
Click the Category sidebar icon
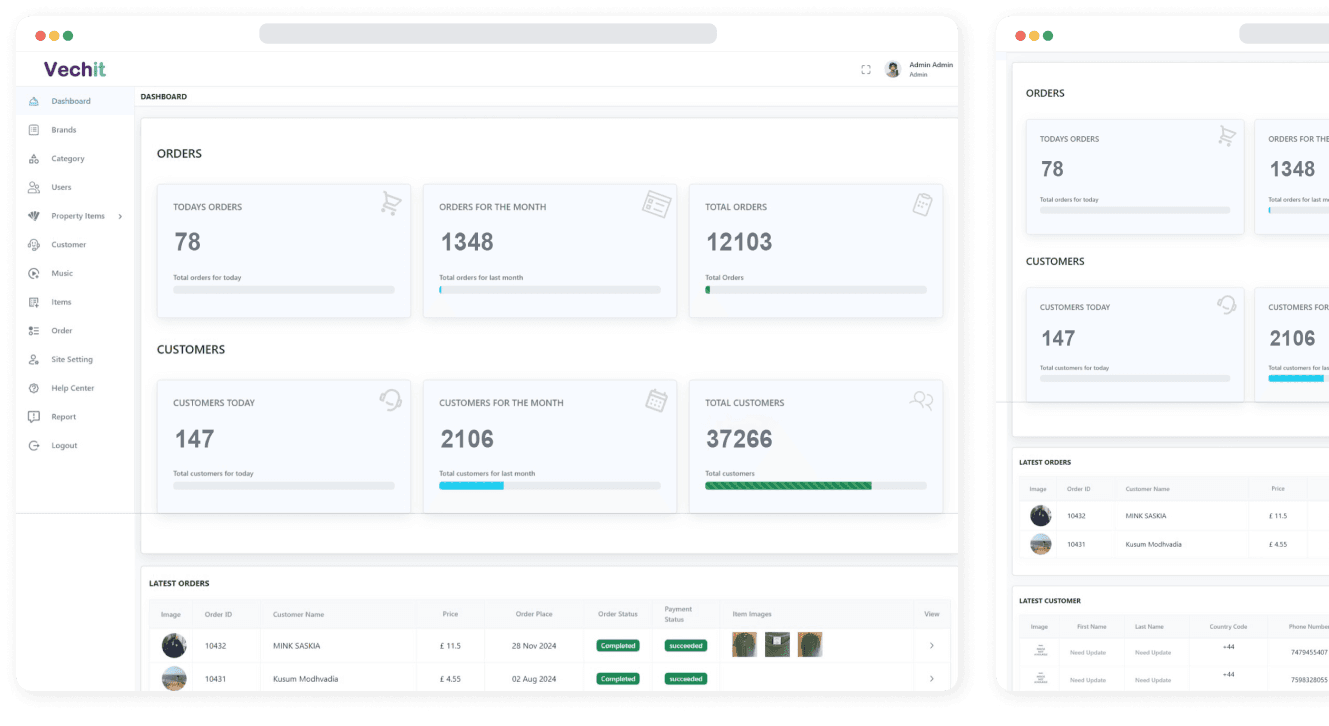[34, 159]
